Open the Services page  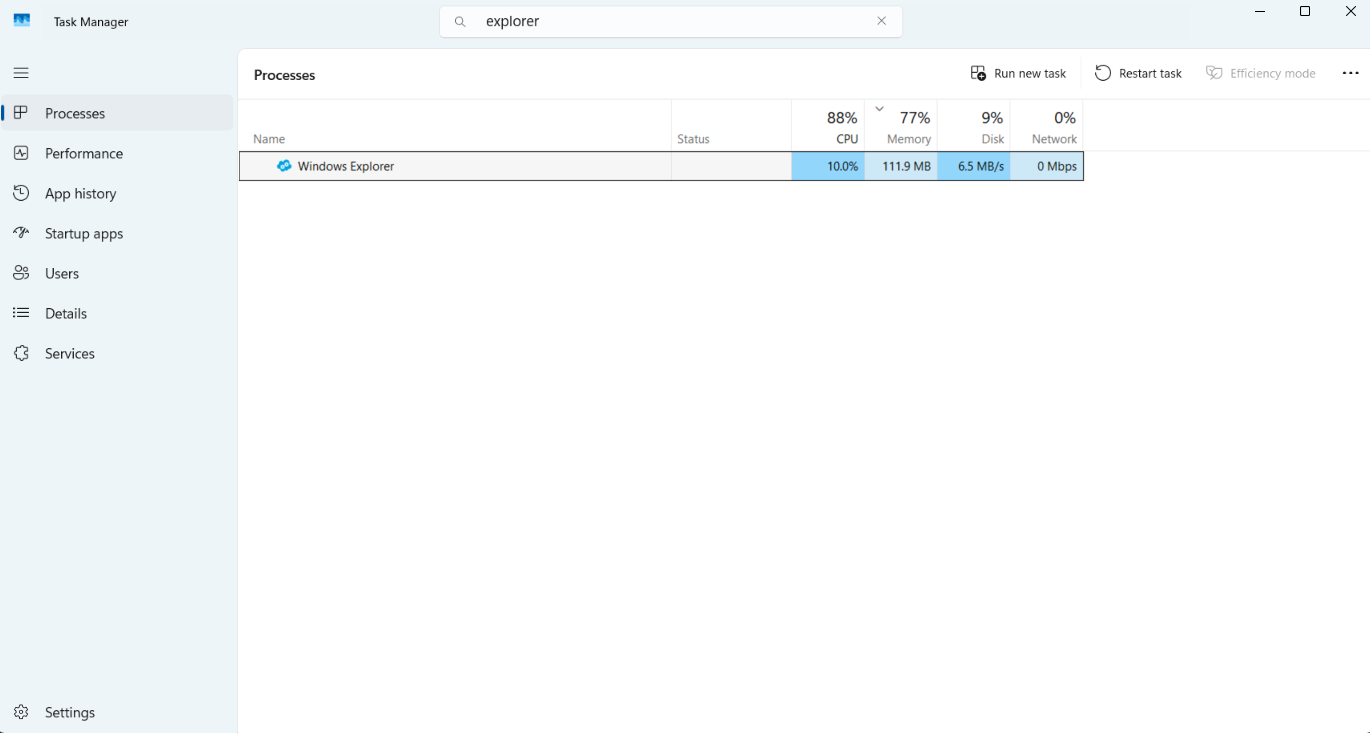click(x=118, y=353)
